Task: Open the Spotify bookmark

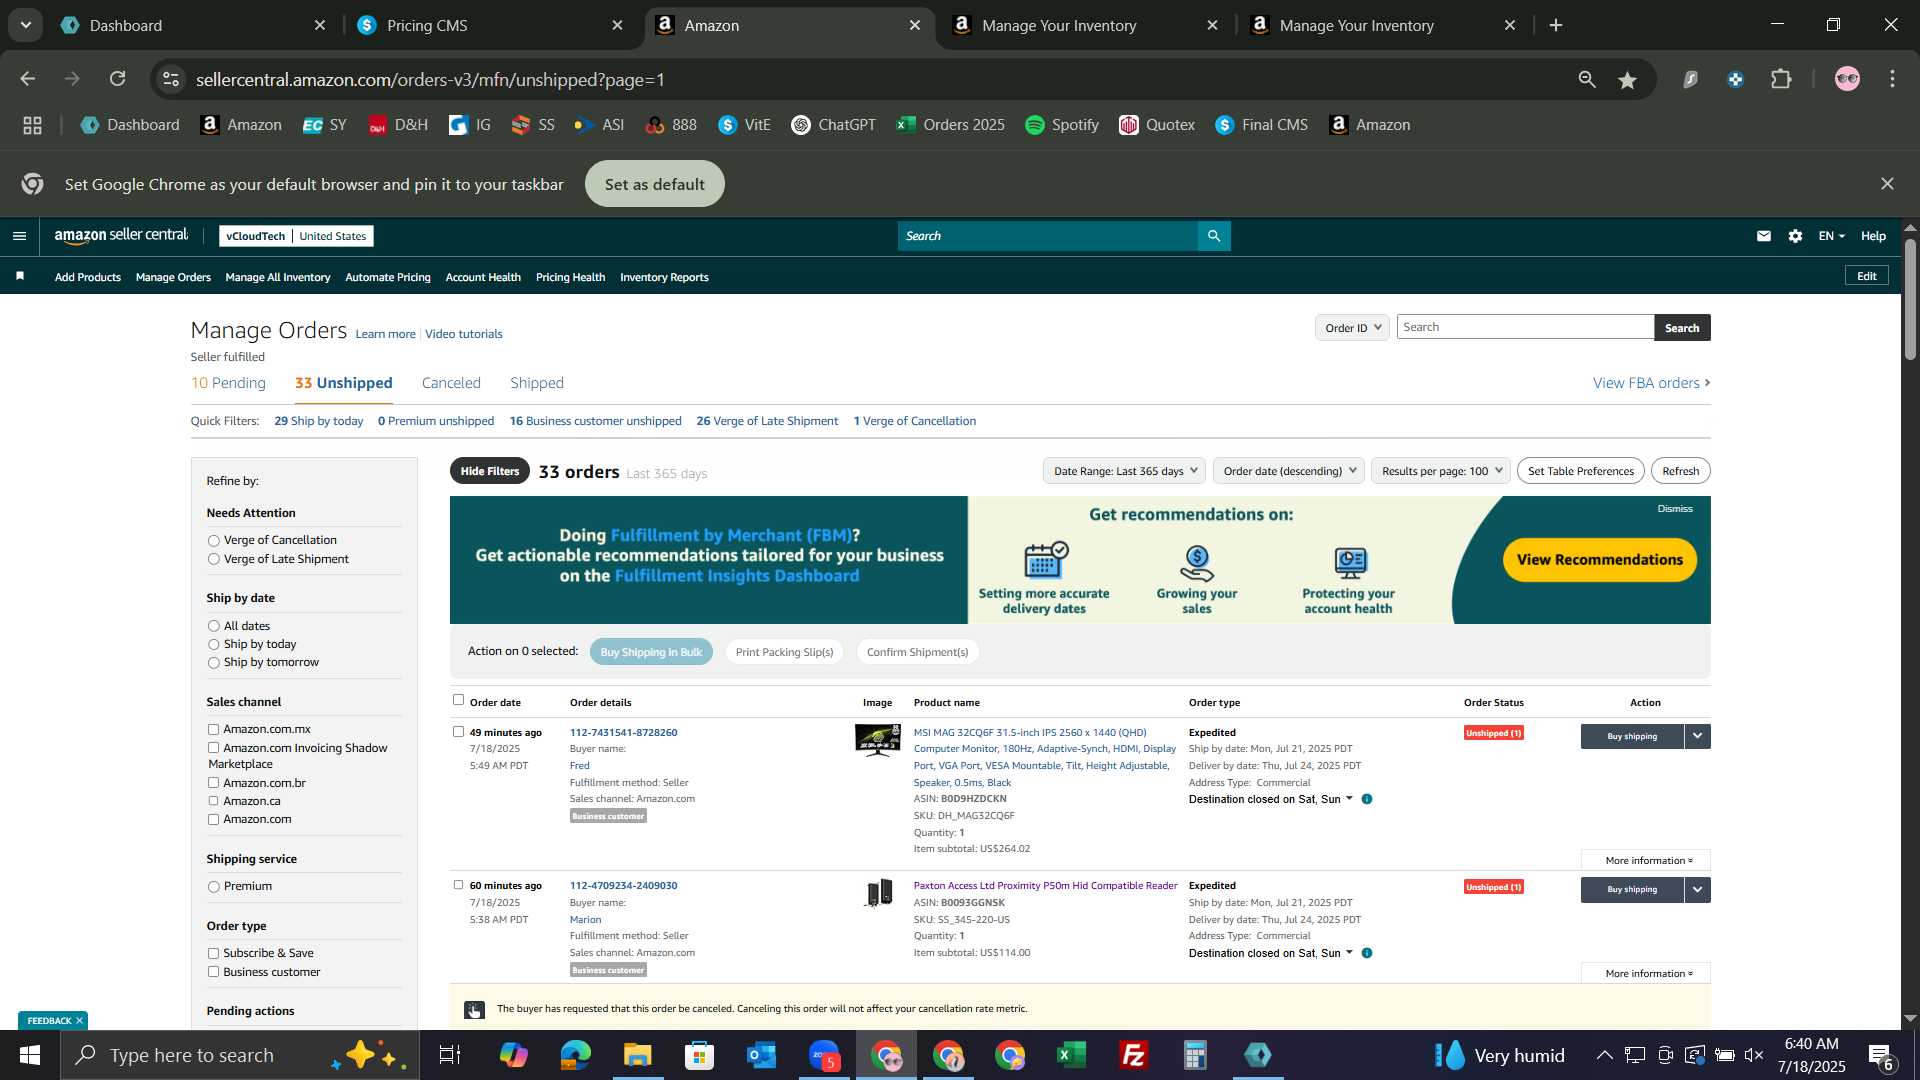Action: [x=1062, y=125]
